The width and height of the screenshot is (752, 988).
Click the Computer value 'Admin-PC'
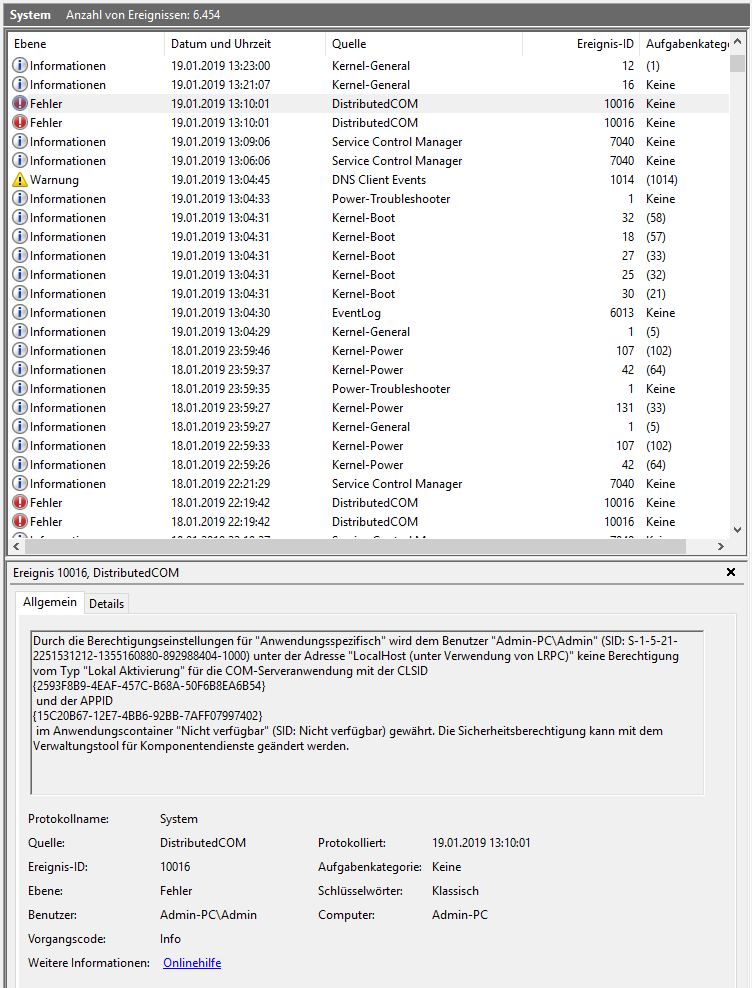460,915
